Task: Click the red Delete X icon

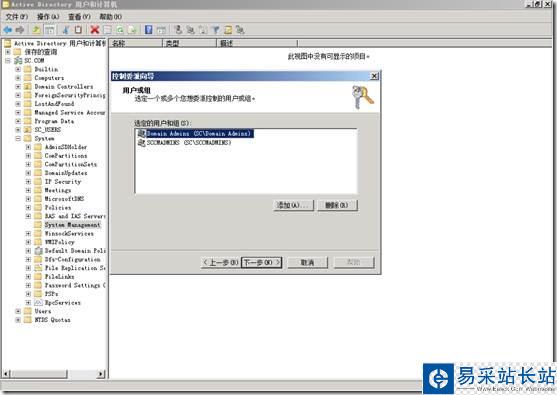Action: pyautogui.click(x=94, y=30)
